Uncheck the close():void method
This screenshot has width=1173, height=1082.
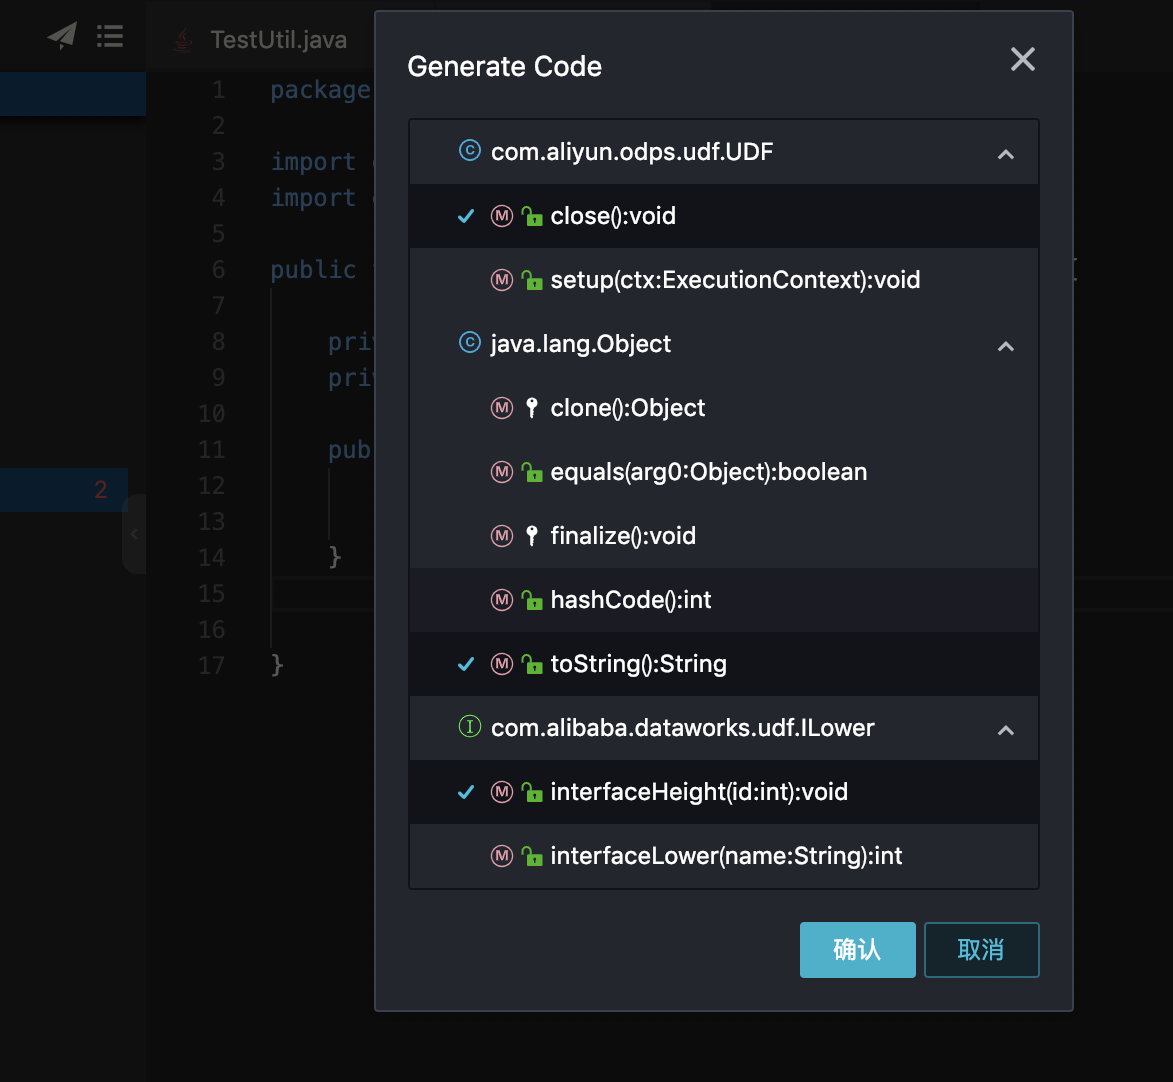pyautogui.click(x=466, y=216)
